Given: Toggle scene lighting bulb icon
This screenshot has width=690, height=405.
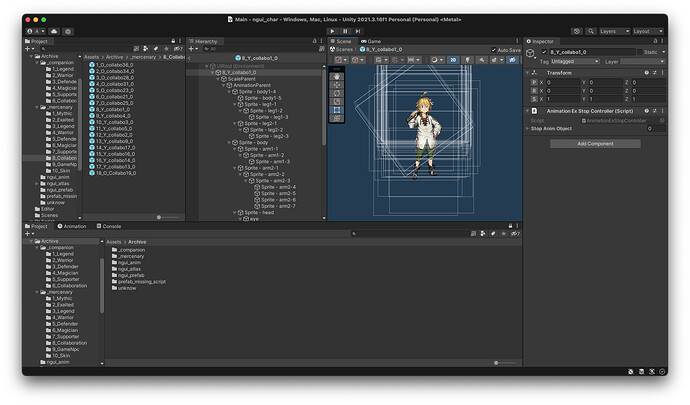Looking at the screenshot, I should [468, 60].
